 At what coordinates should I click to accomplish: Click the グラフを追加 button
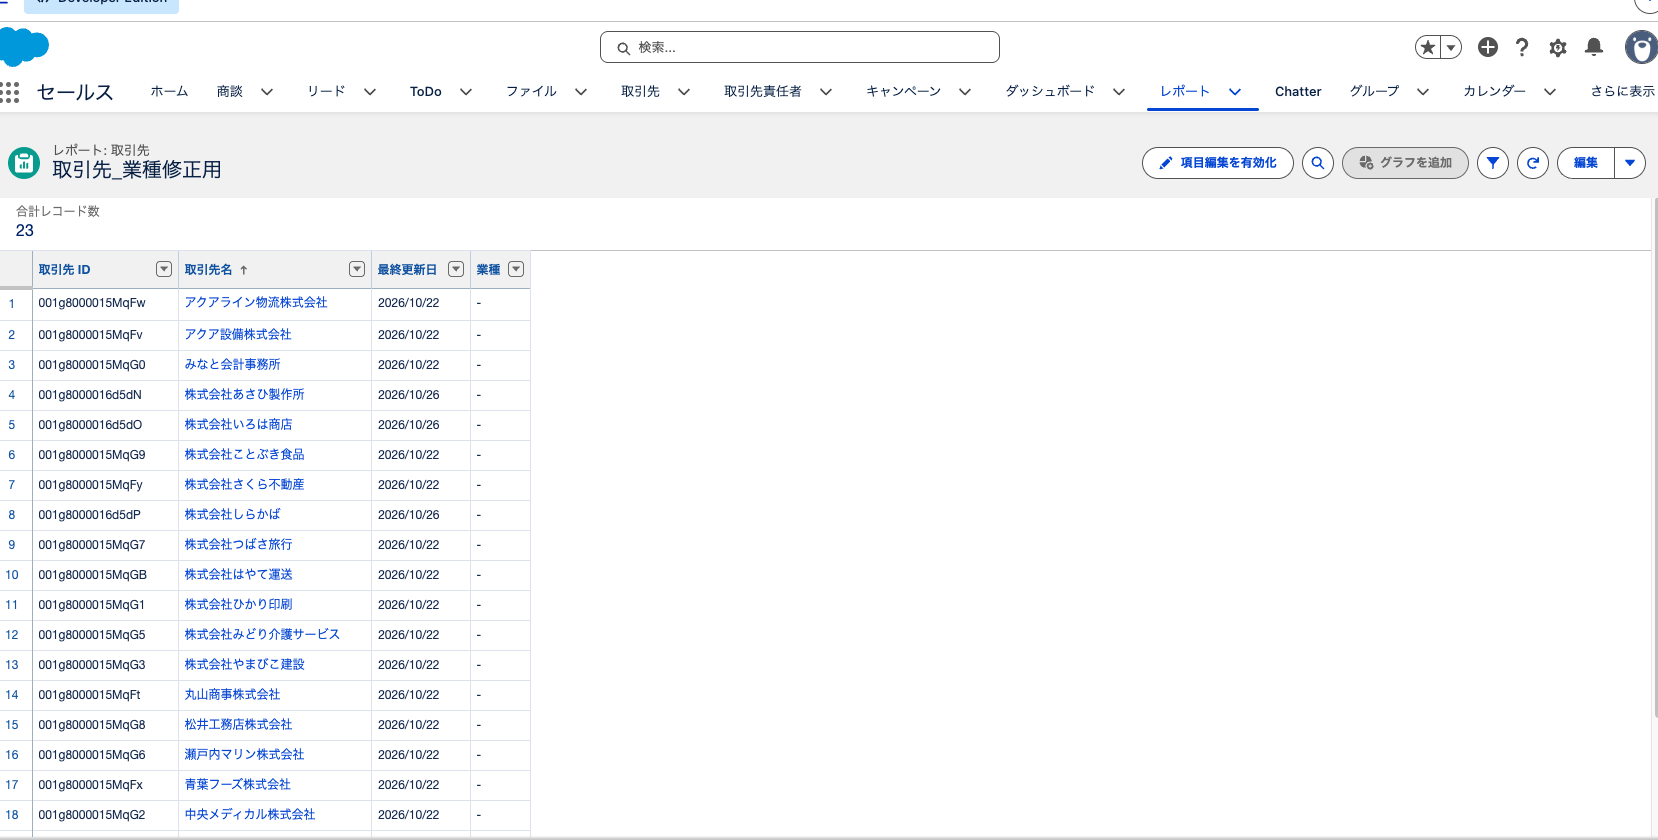click(x=1405, y=163)
